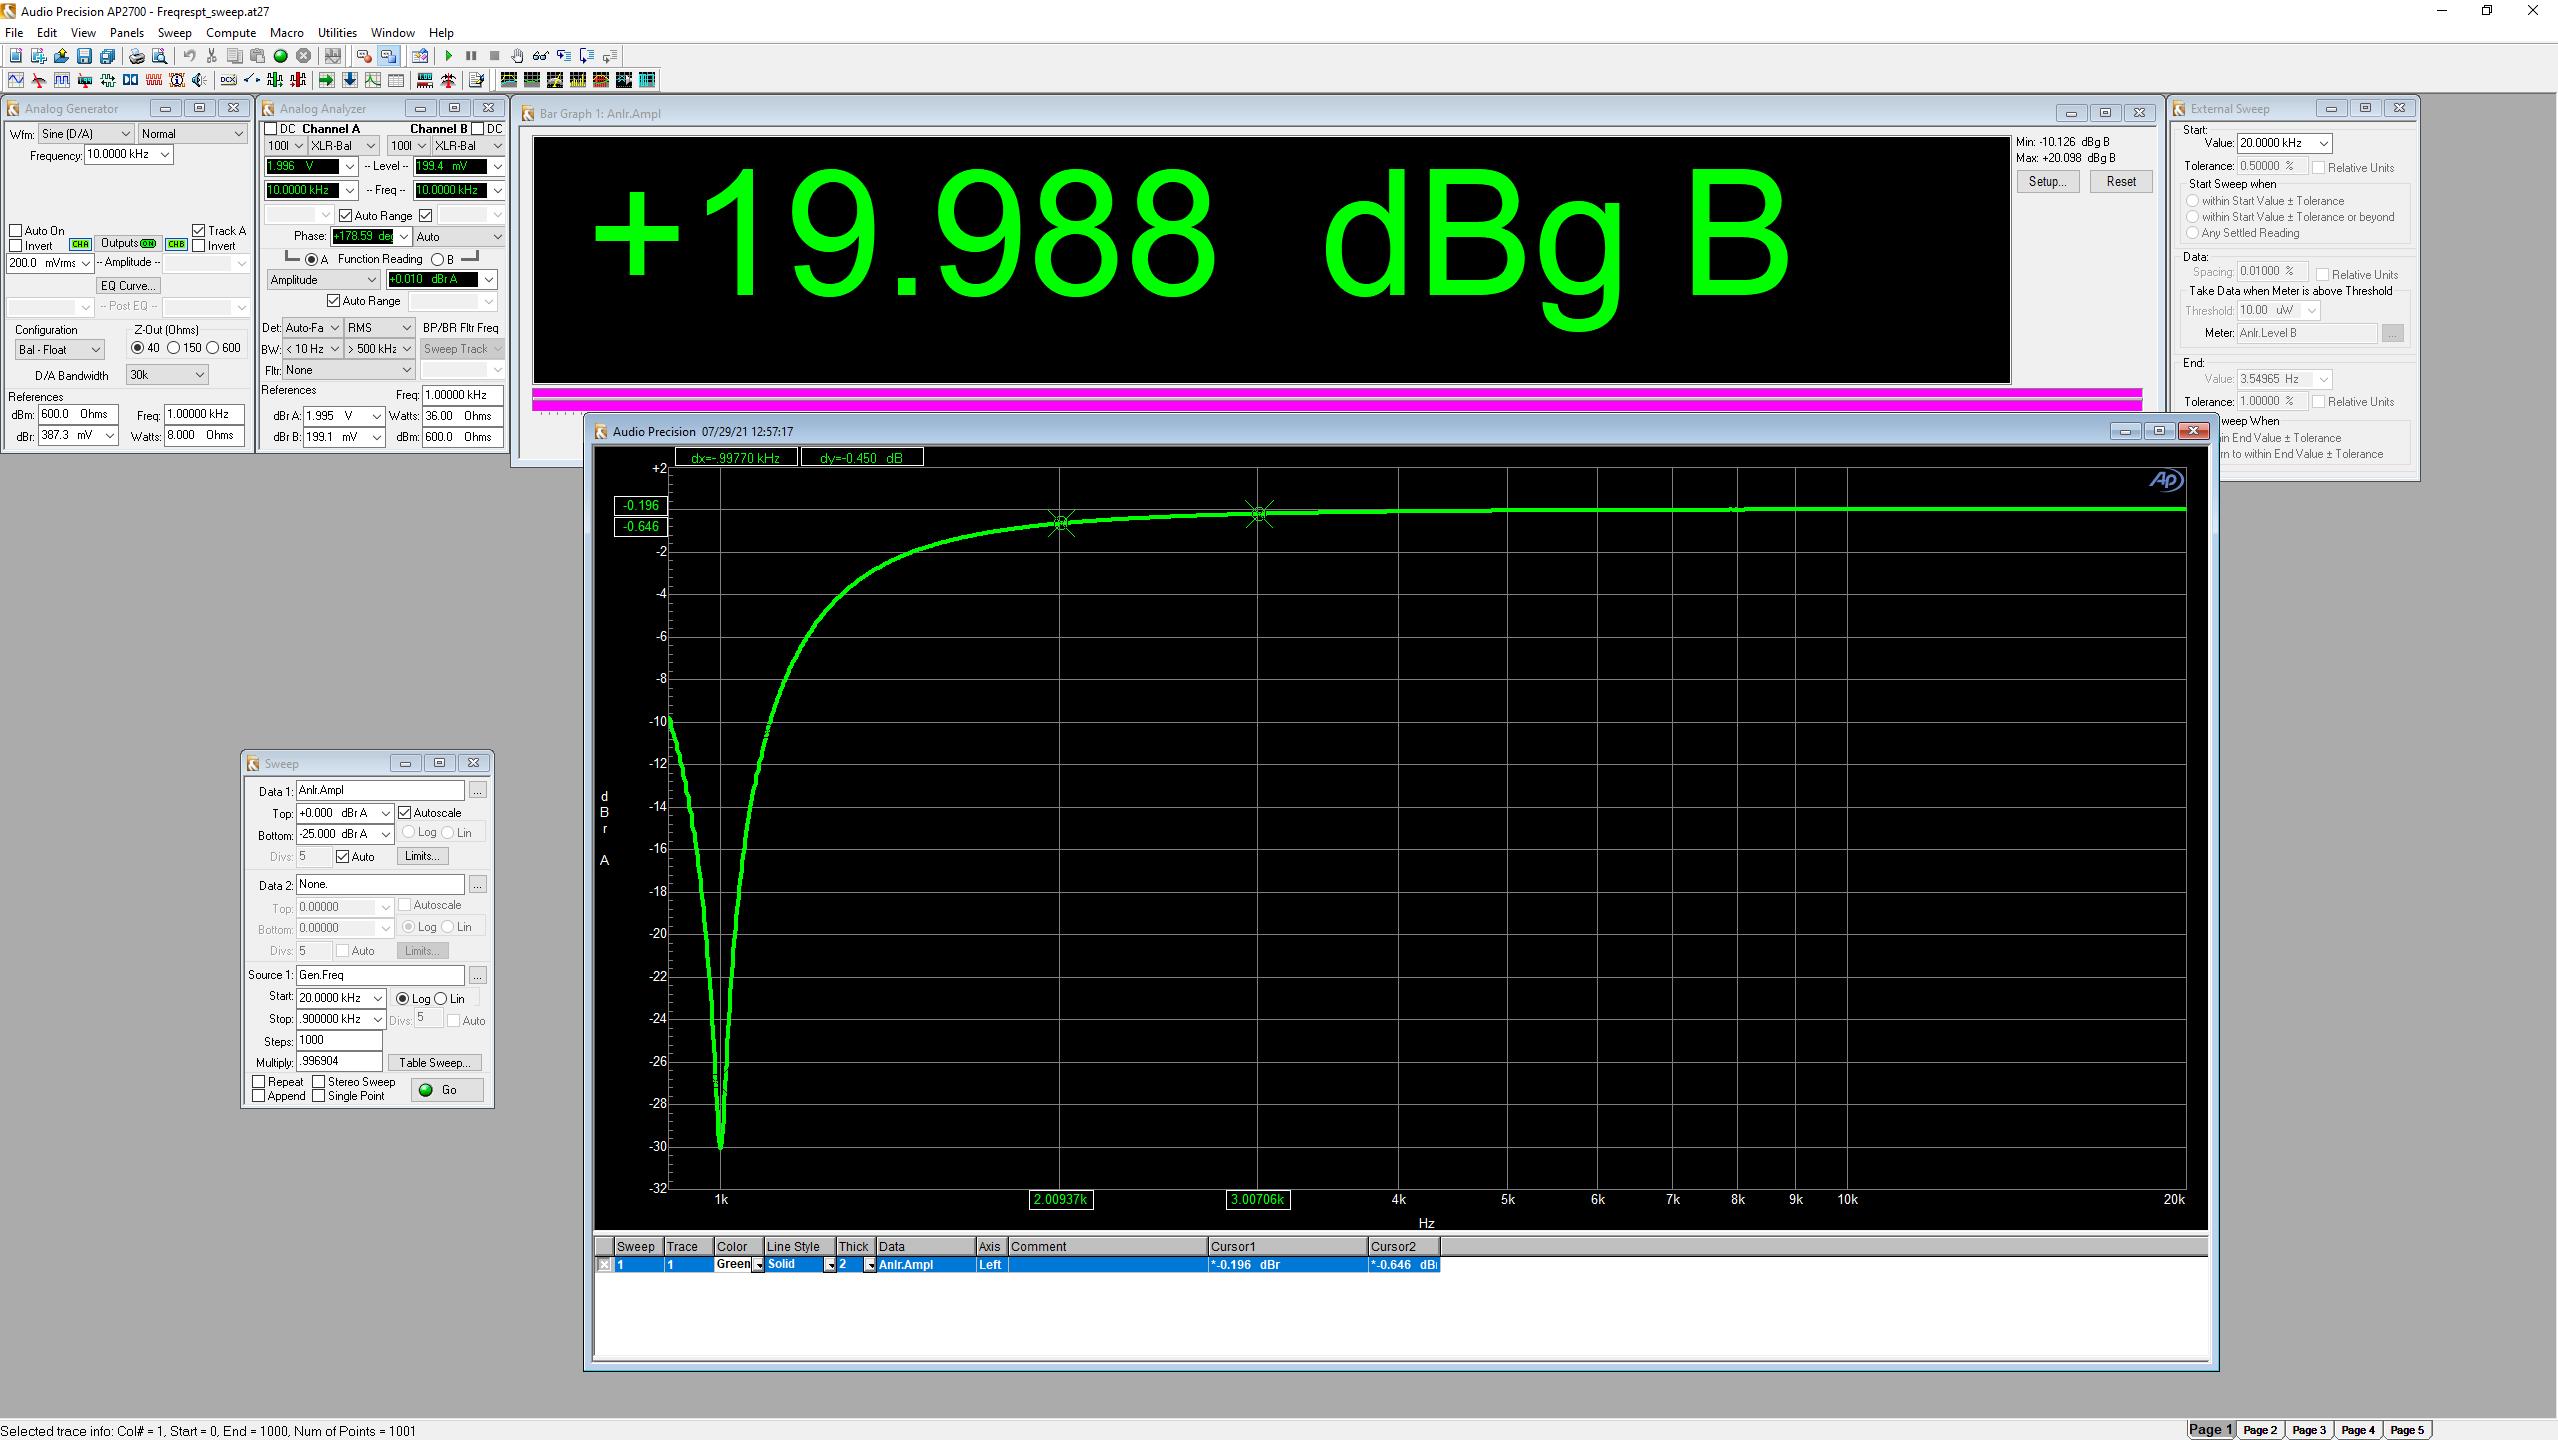Select Function Reading channel B radio
This screenshot has height=1440, width=2558.
[437, 259]
